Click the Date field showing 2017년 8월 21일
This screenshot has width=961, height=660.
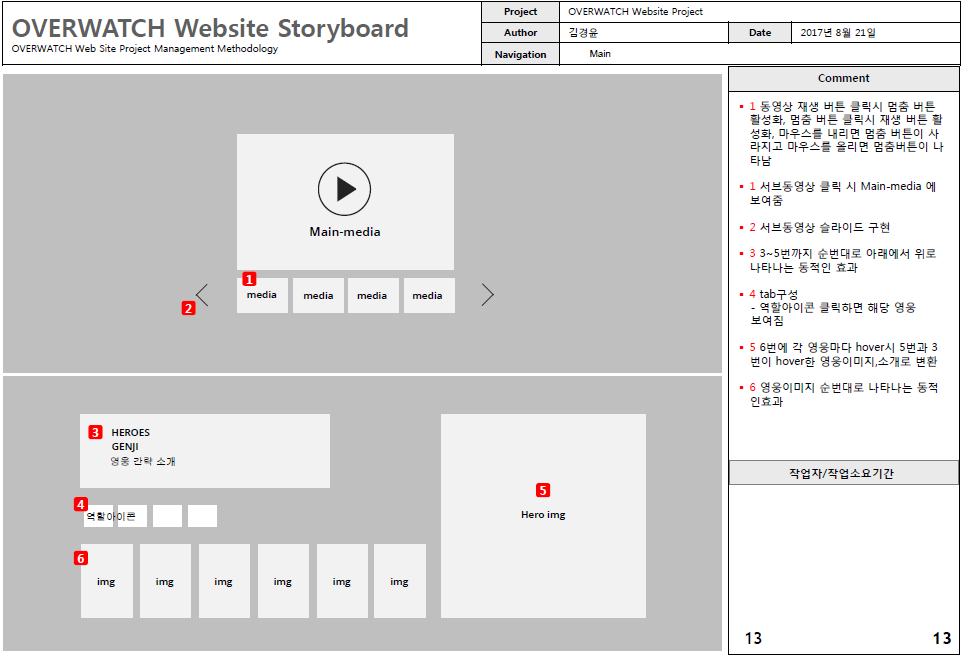[x=838, y=33]
